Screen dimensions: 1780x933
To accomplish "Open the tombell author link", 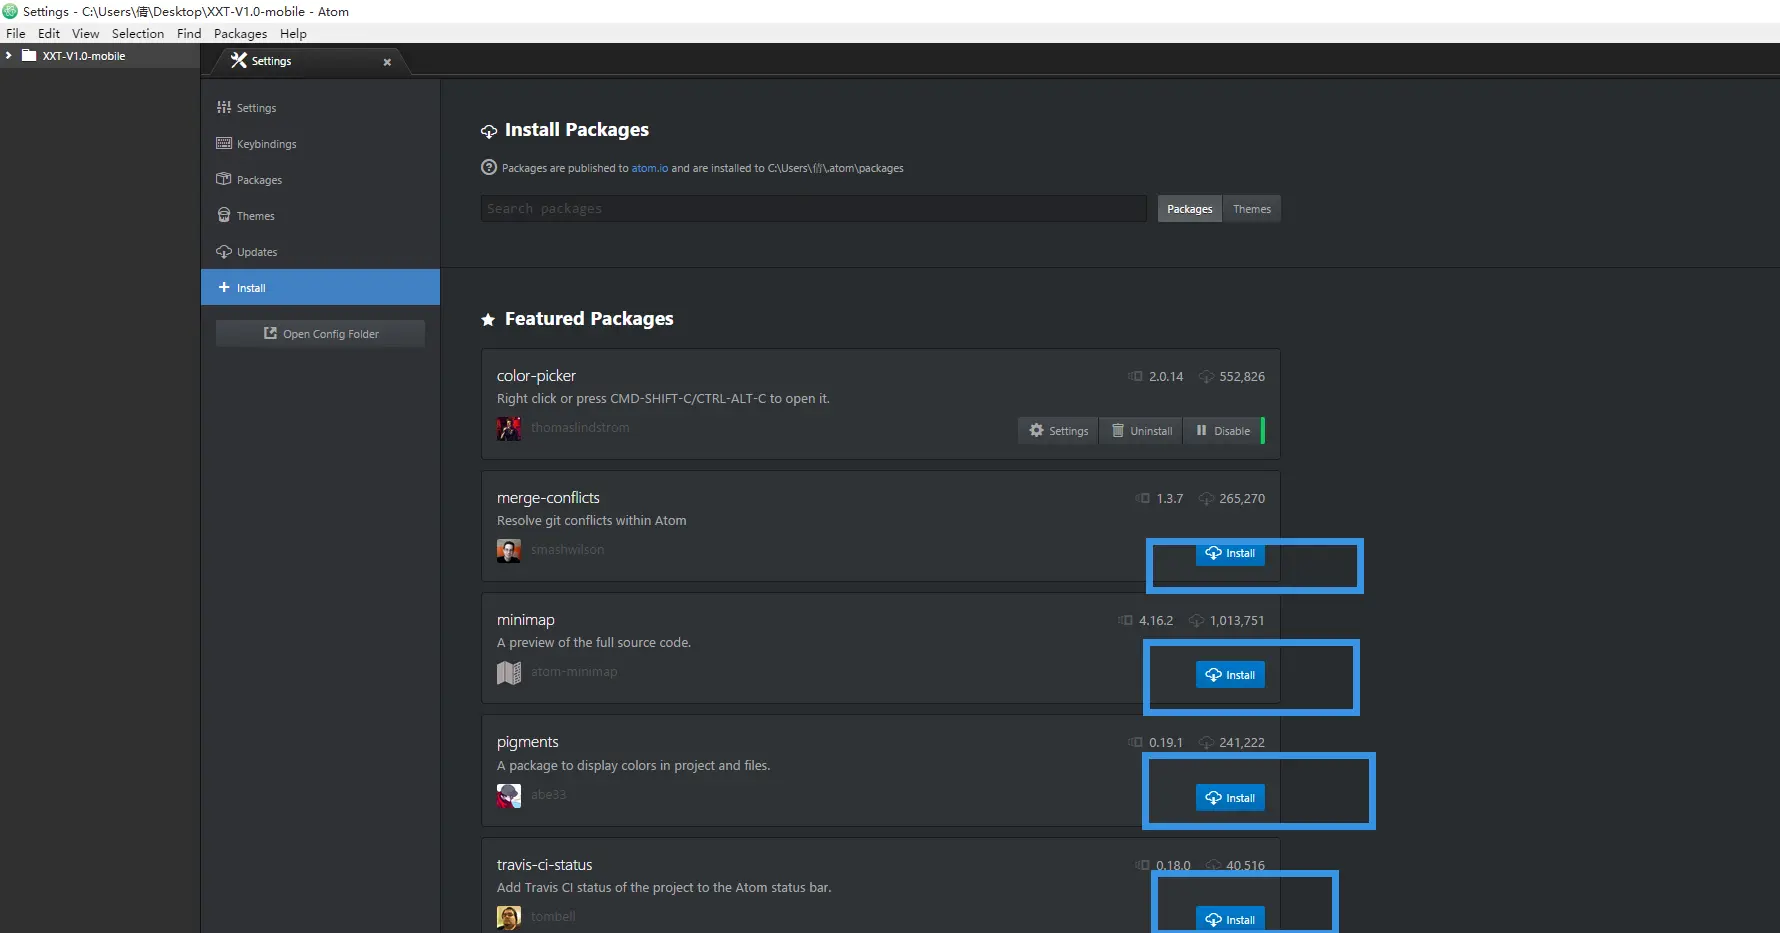I will 553,917.
